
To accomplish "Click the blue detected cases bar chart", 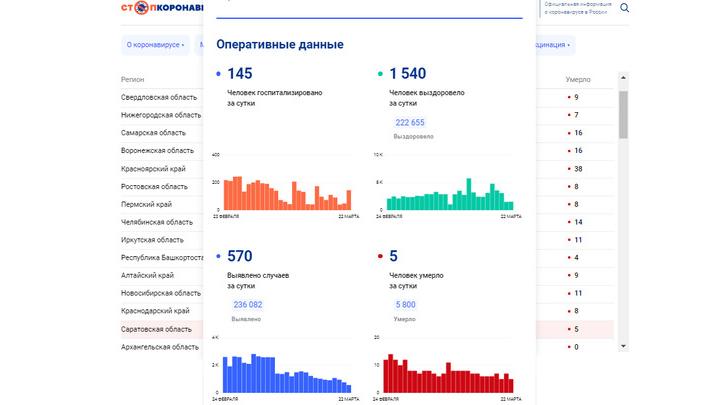I will [286, 373].
